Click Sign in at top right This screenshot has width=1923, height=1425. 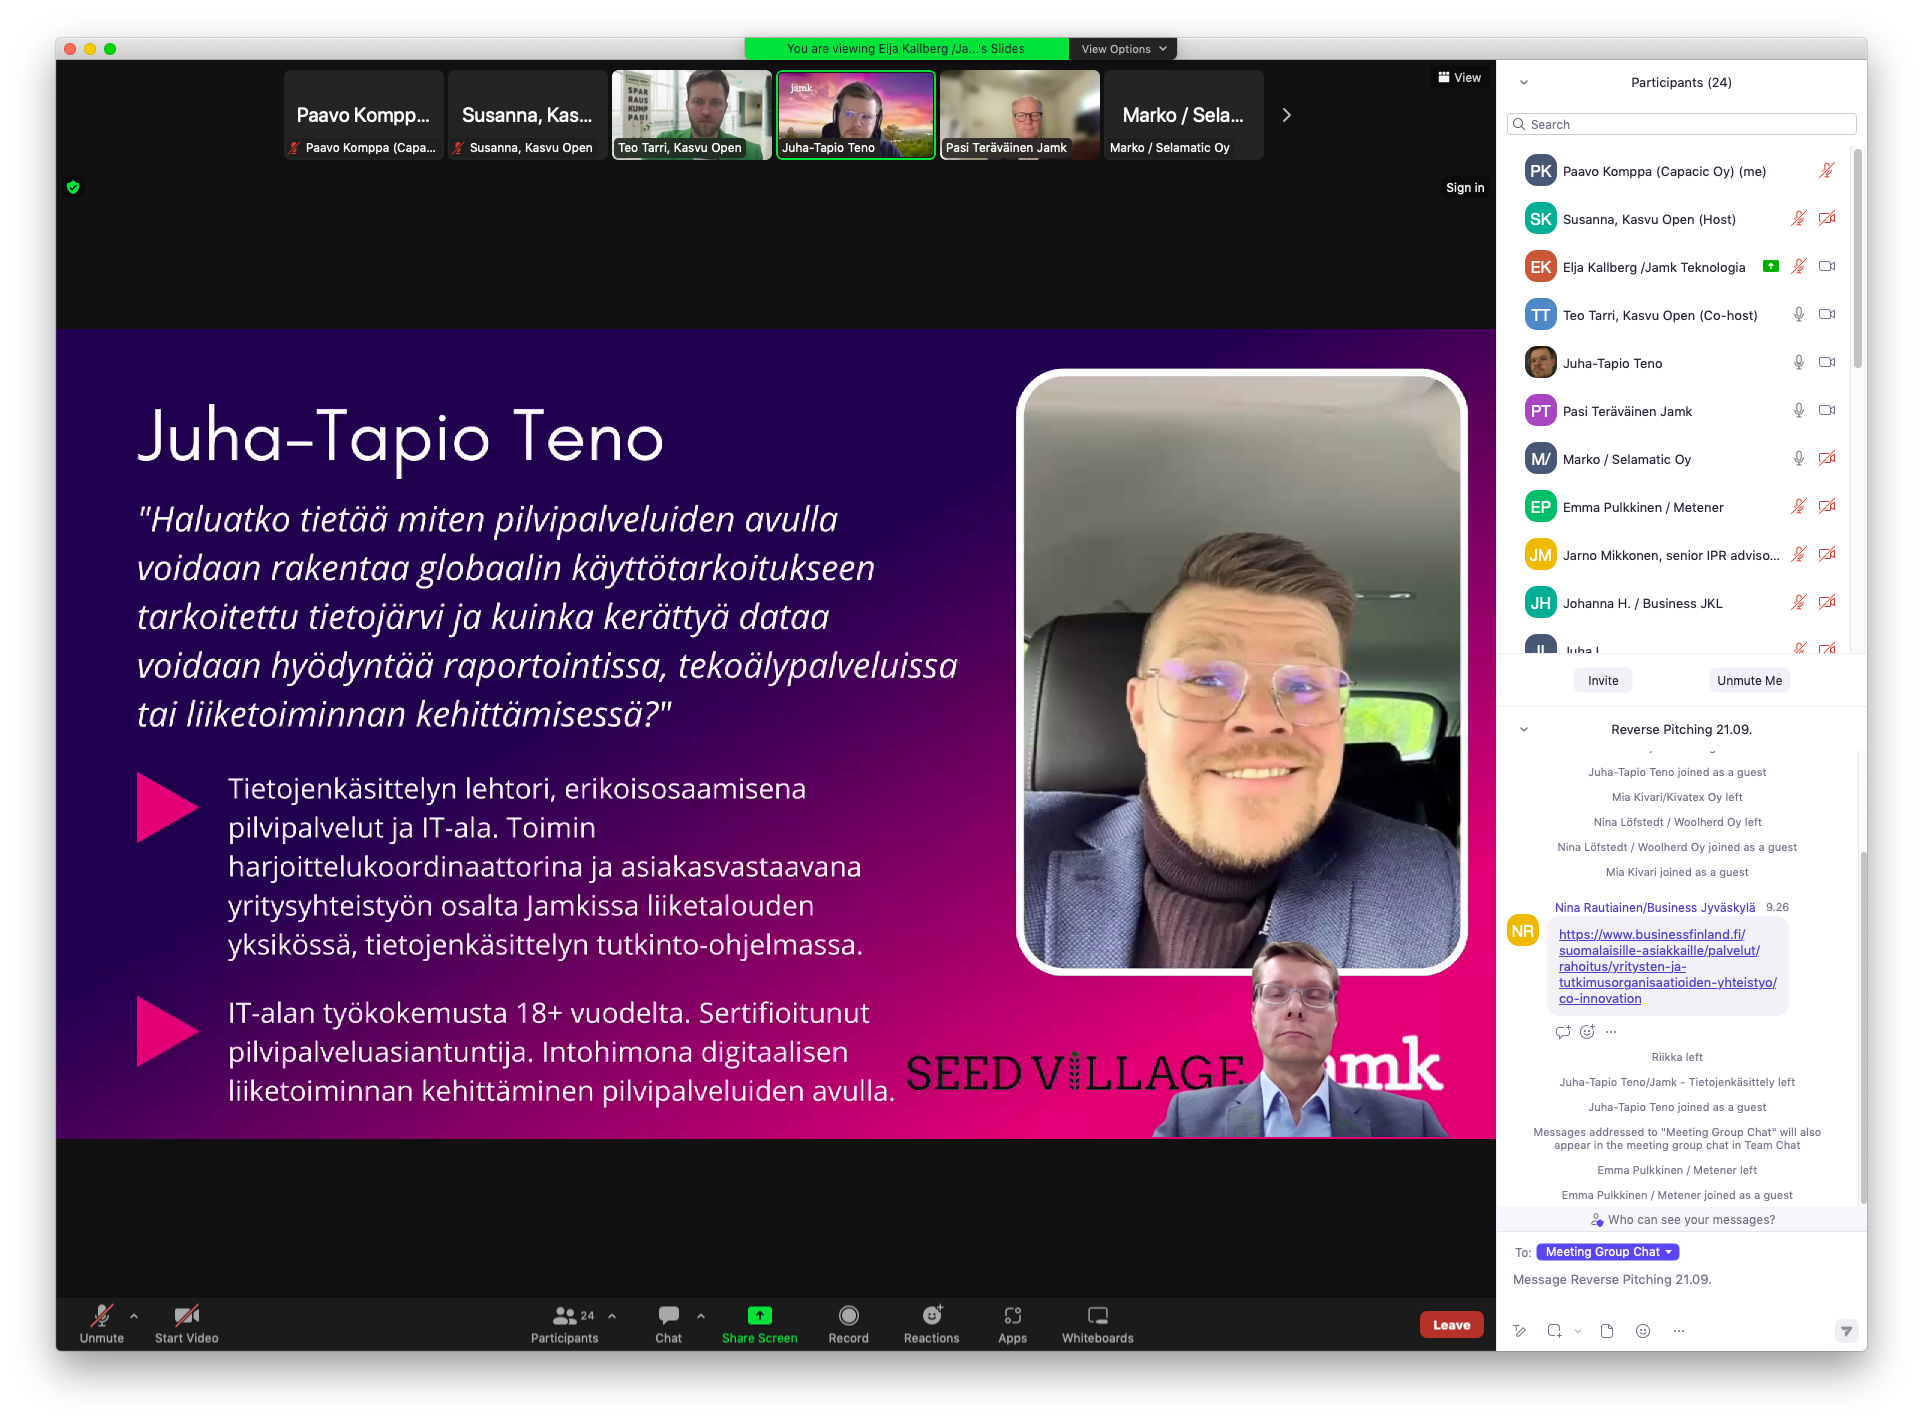[x=1464, y=188]
